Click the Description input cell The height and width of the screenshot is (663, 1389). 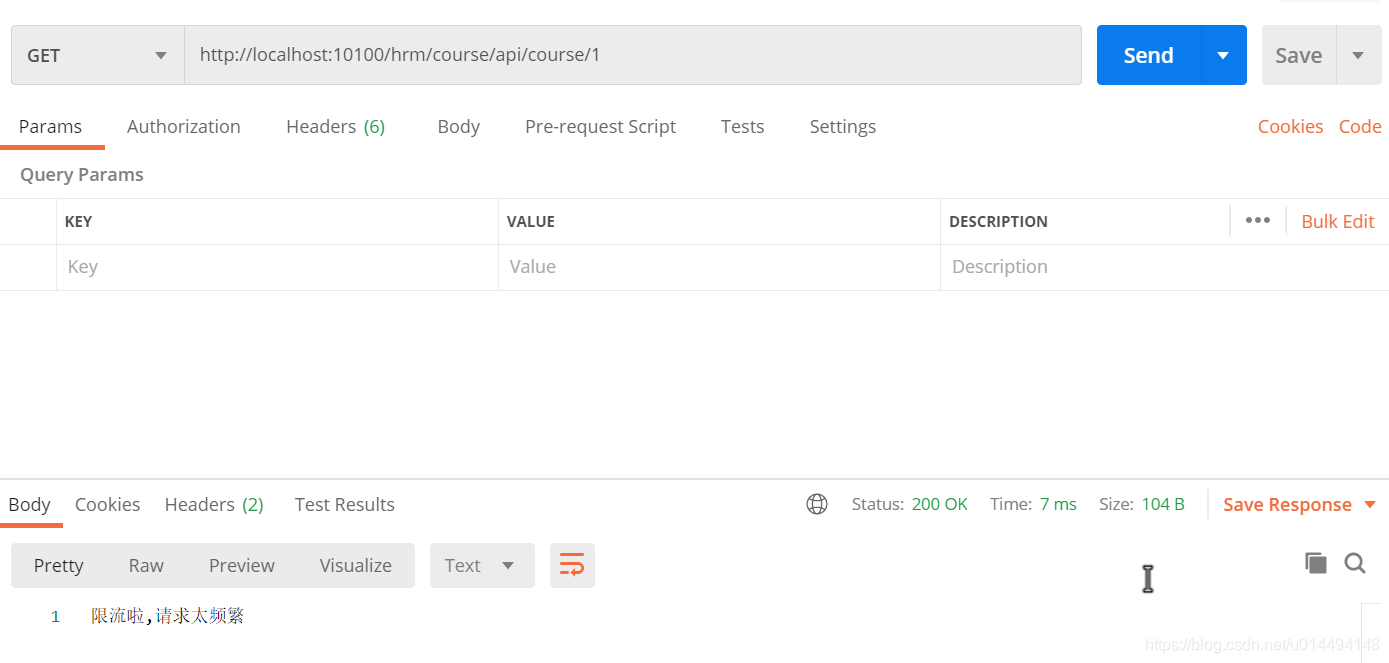point(1164,267)
